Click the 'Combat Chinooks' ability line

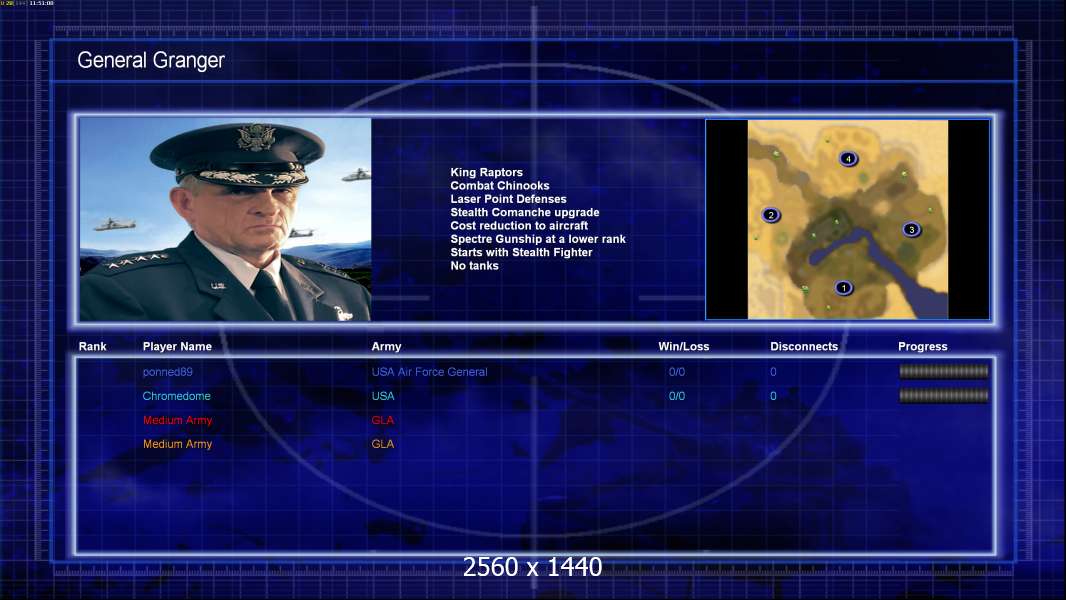pos(500,186)
